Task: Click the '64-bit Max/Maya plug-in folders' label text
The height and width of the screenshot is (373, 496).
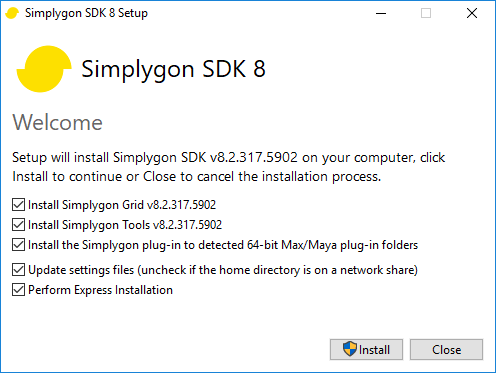Action: (332, 245)
